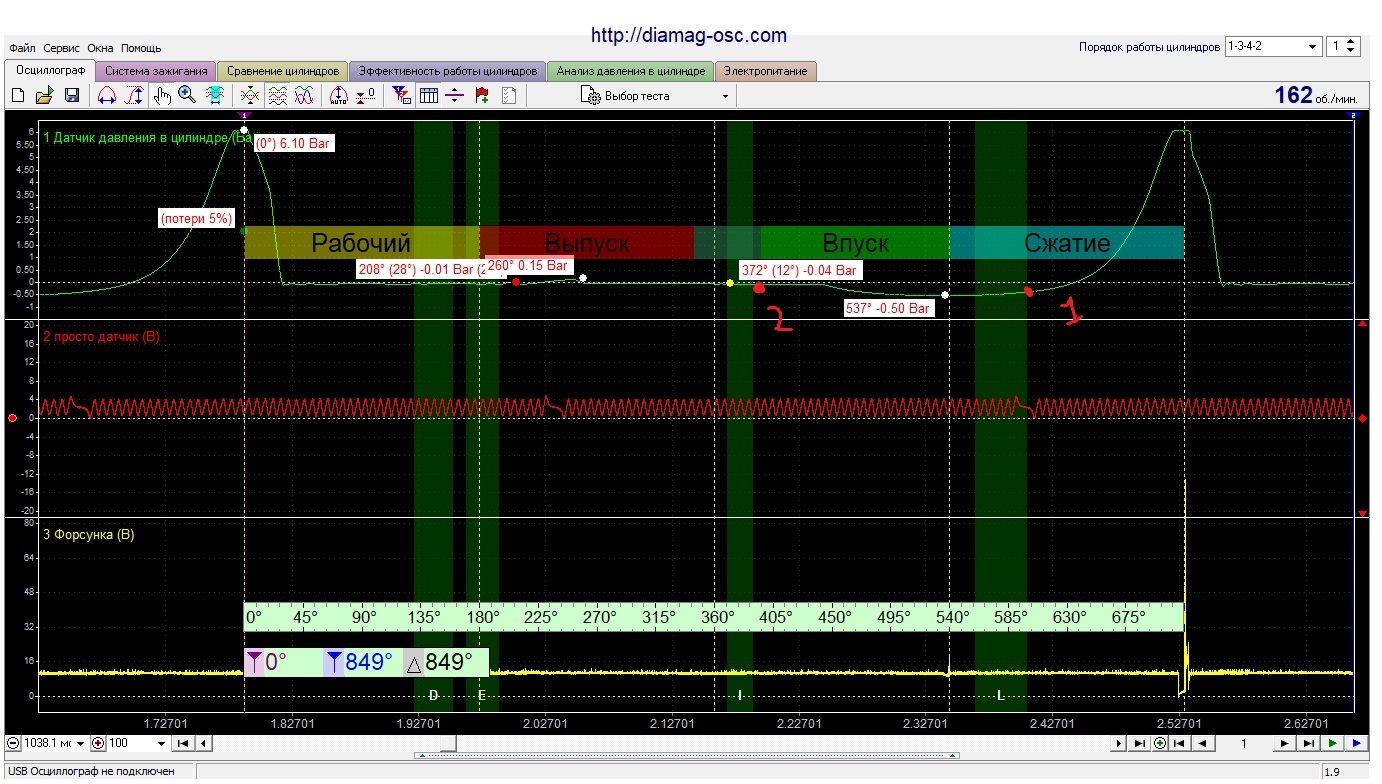Switch to Сравнение цилиндров tab
The width and height of the screenshot is (1382, 784).
pos(283,71)
